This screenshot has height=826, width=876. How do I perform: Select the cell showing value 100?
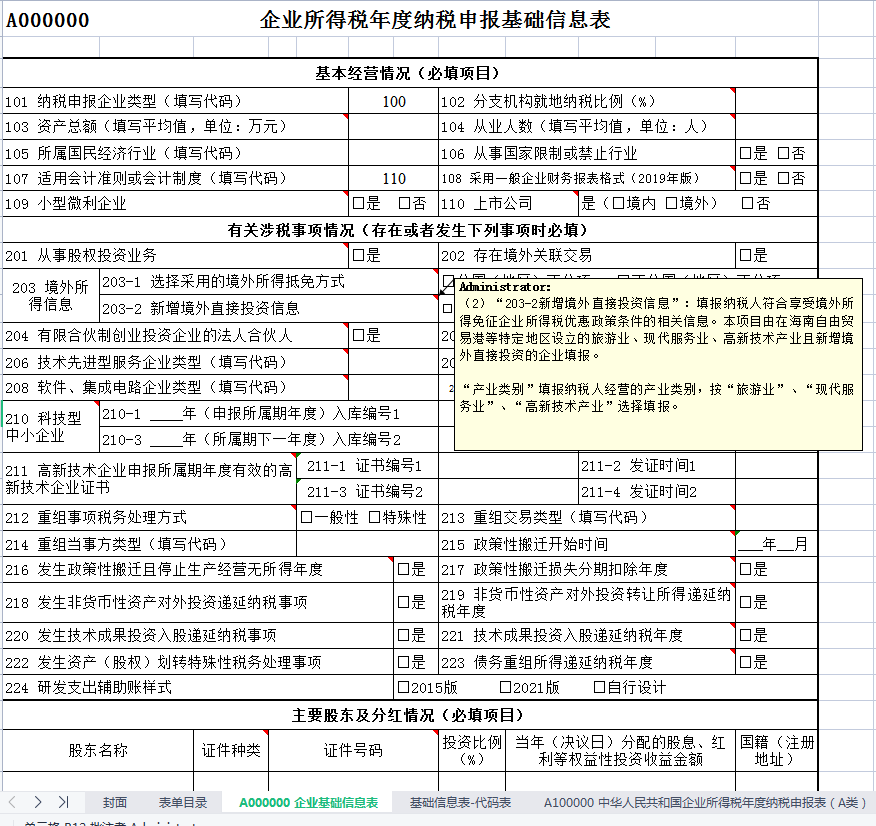click(x=394, y=101)
